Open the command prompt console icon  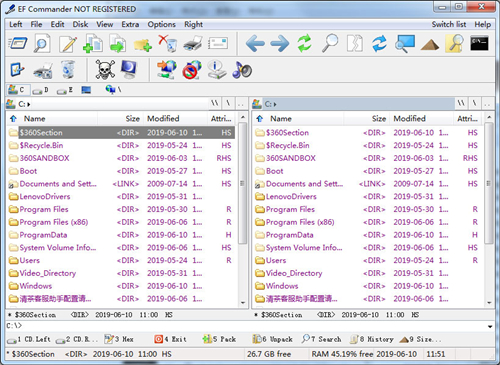coord(479,44)
